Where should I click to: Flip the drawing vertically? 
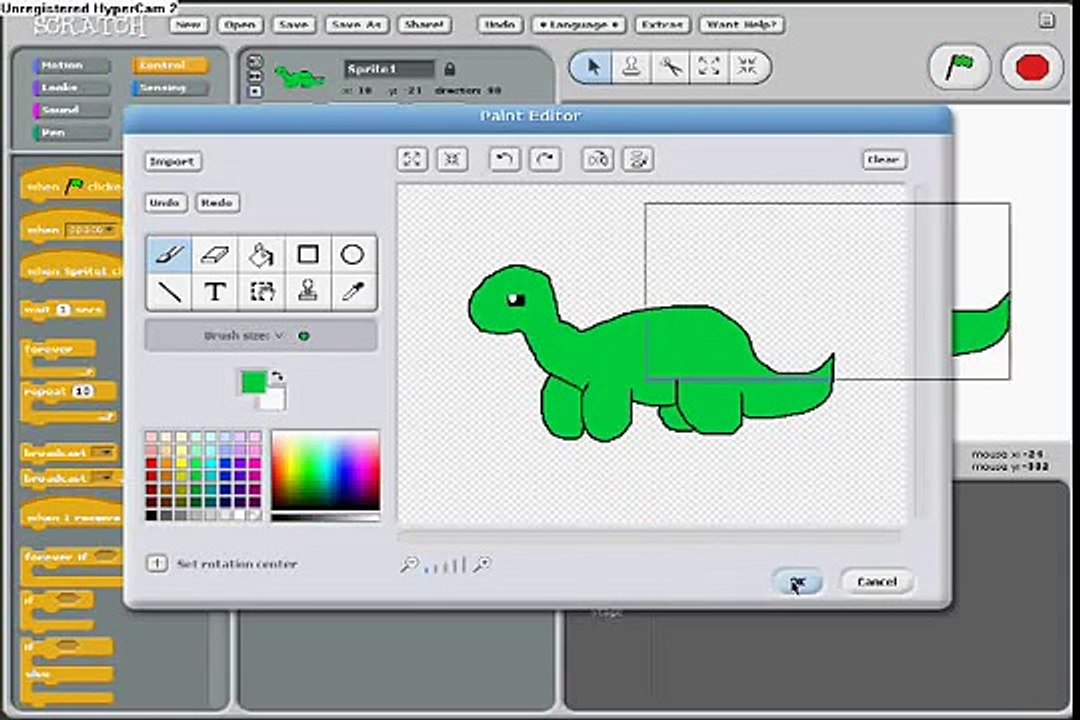tap(638, 159)
